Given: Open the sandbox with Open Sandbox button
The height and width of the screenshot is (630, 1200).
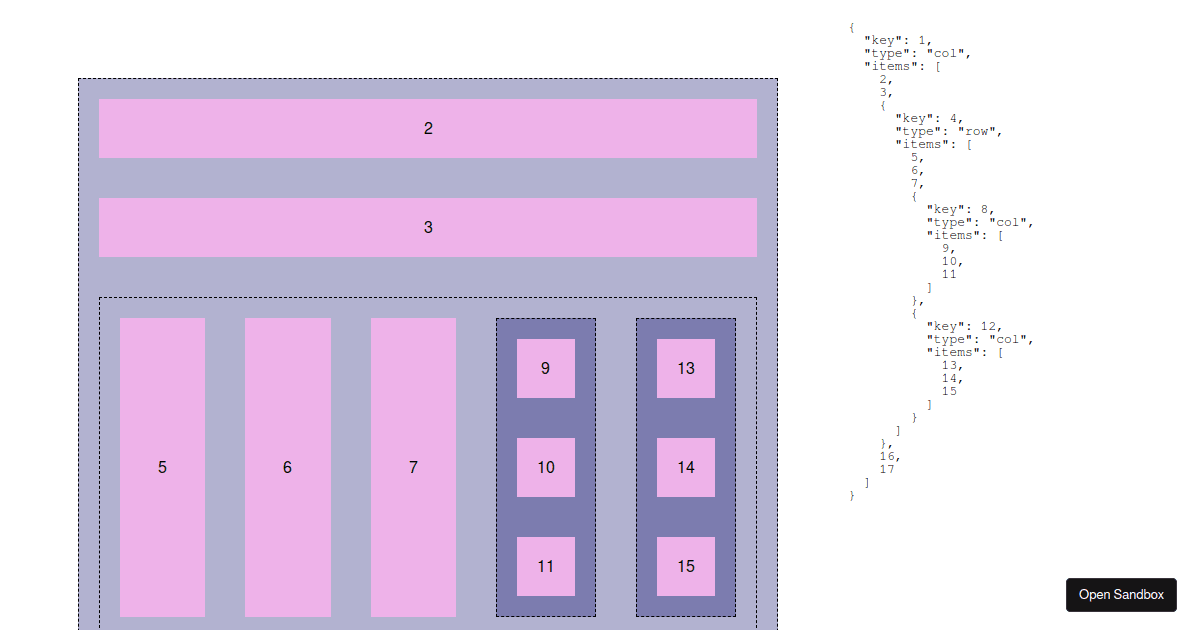Looking at the screenshot, I should (x=1120, y=595).
